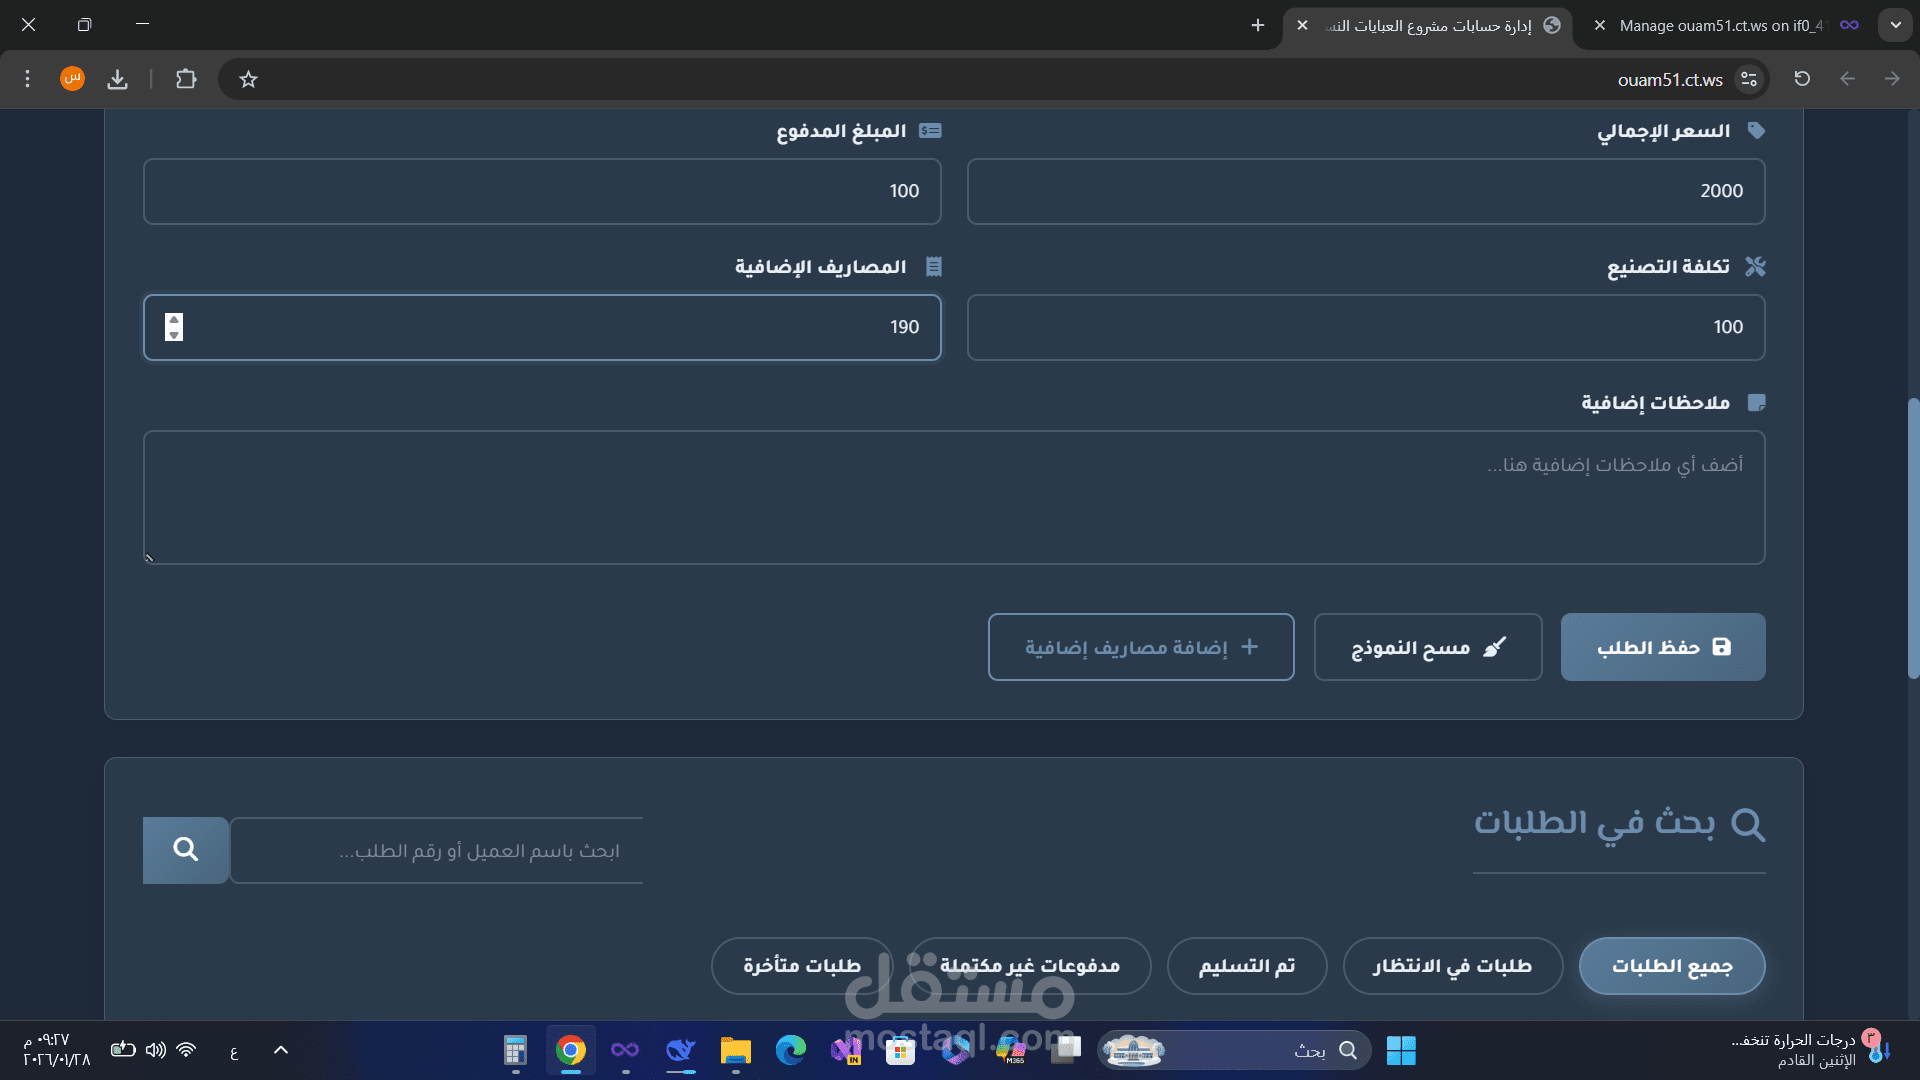Open the browser extensions puzzle icon
Viewport: 1920px width, 1080px height.
pos(186,79)
